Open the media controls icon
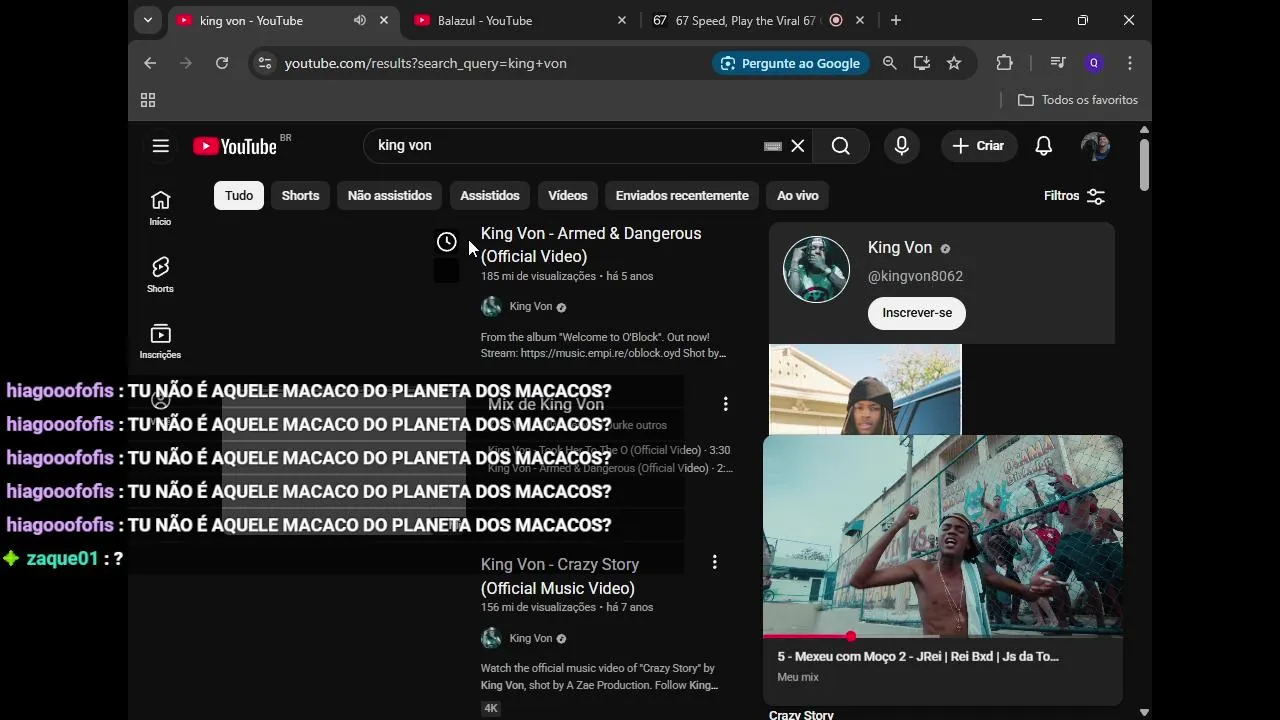 pos(1058,63)
